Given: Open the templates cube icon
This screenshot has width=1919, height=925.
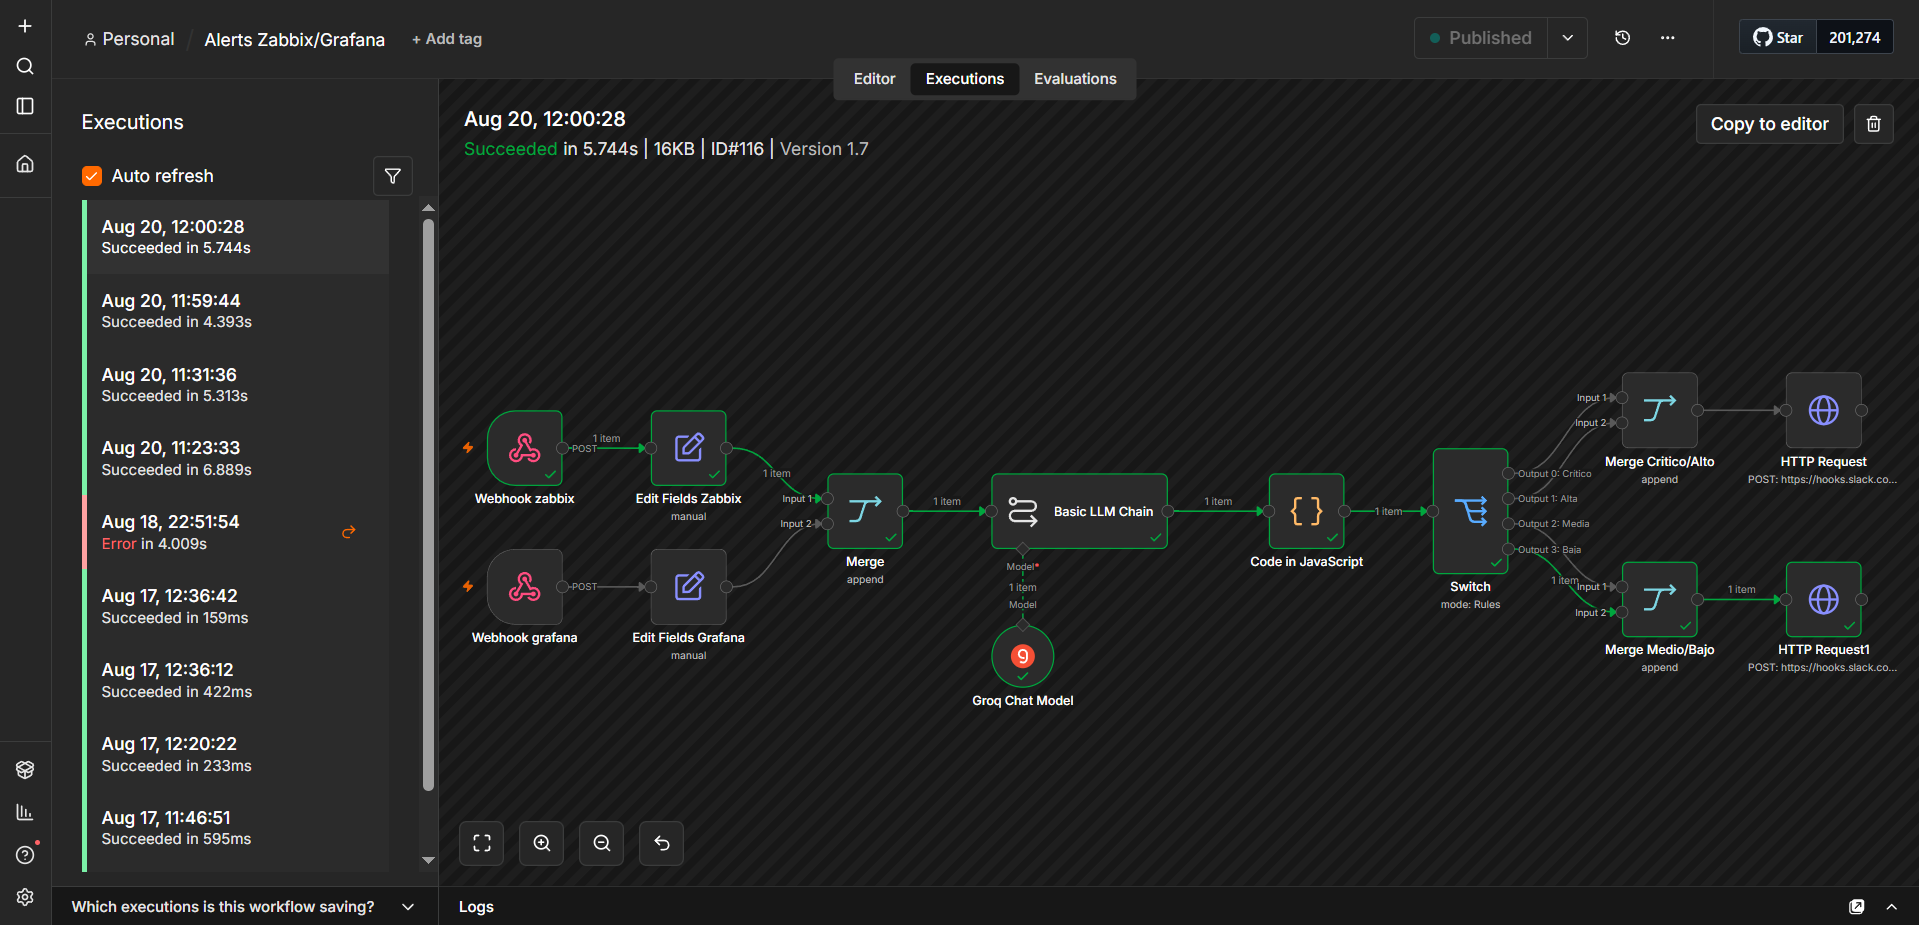Looking at the screenshot, I should [25, 769].
